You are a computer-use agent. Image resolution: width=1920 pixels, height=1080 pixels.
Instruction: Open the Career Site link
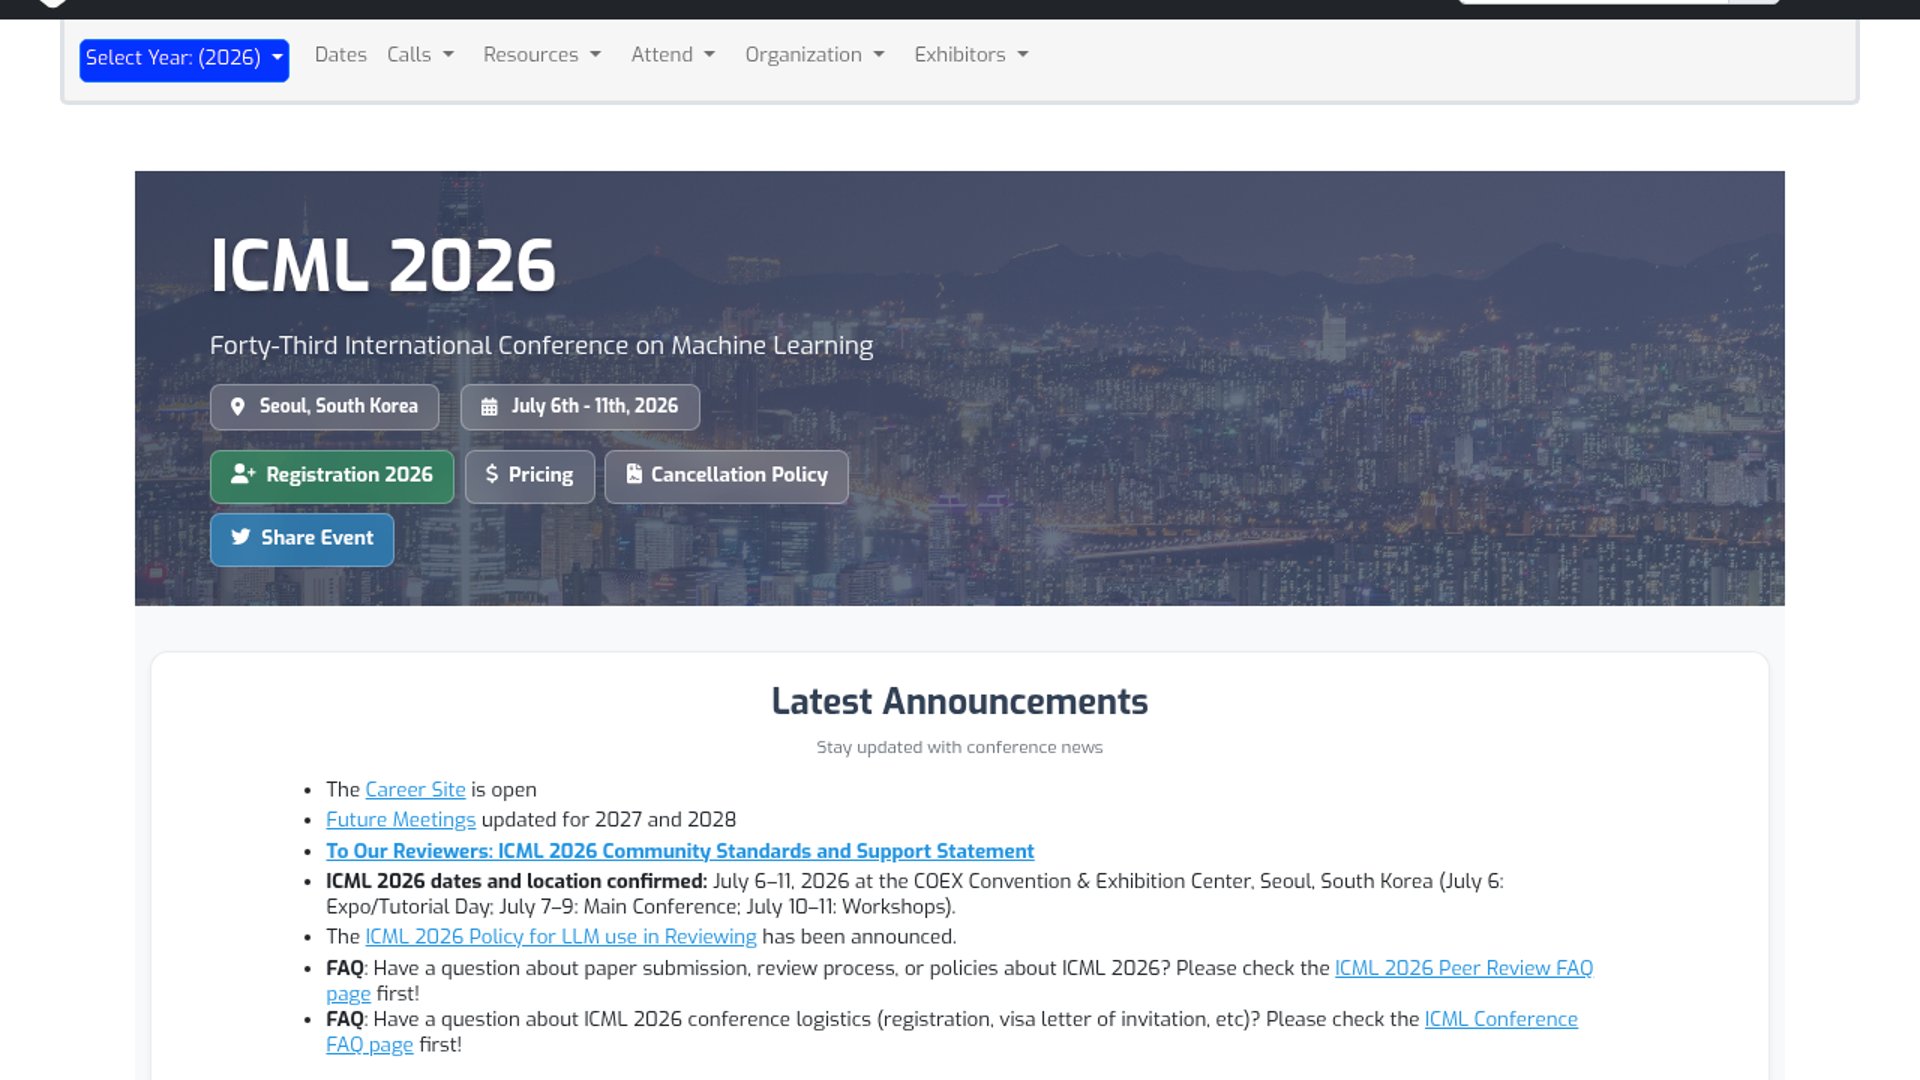(x=415, y=790)
